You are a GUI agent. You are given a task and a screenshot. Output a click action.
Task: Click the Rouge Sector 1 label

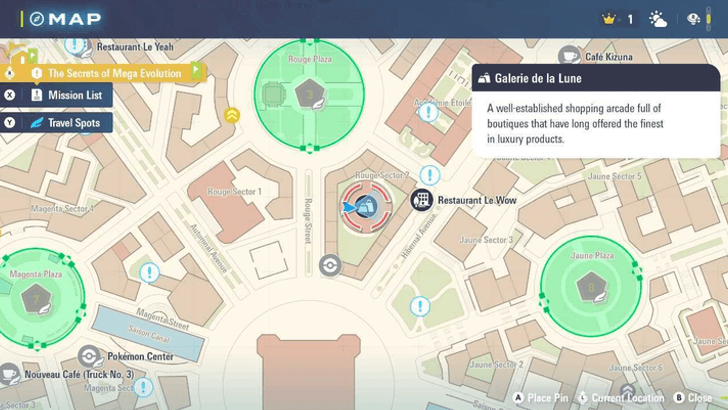[234, 192]
